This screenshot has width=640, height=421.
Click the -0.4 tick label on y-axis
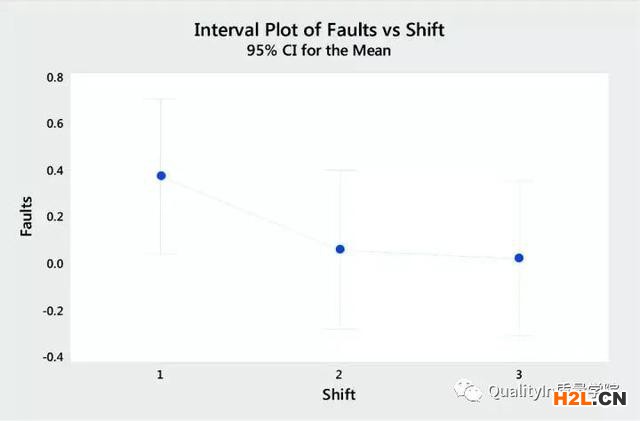tap(52, 357)
